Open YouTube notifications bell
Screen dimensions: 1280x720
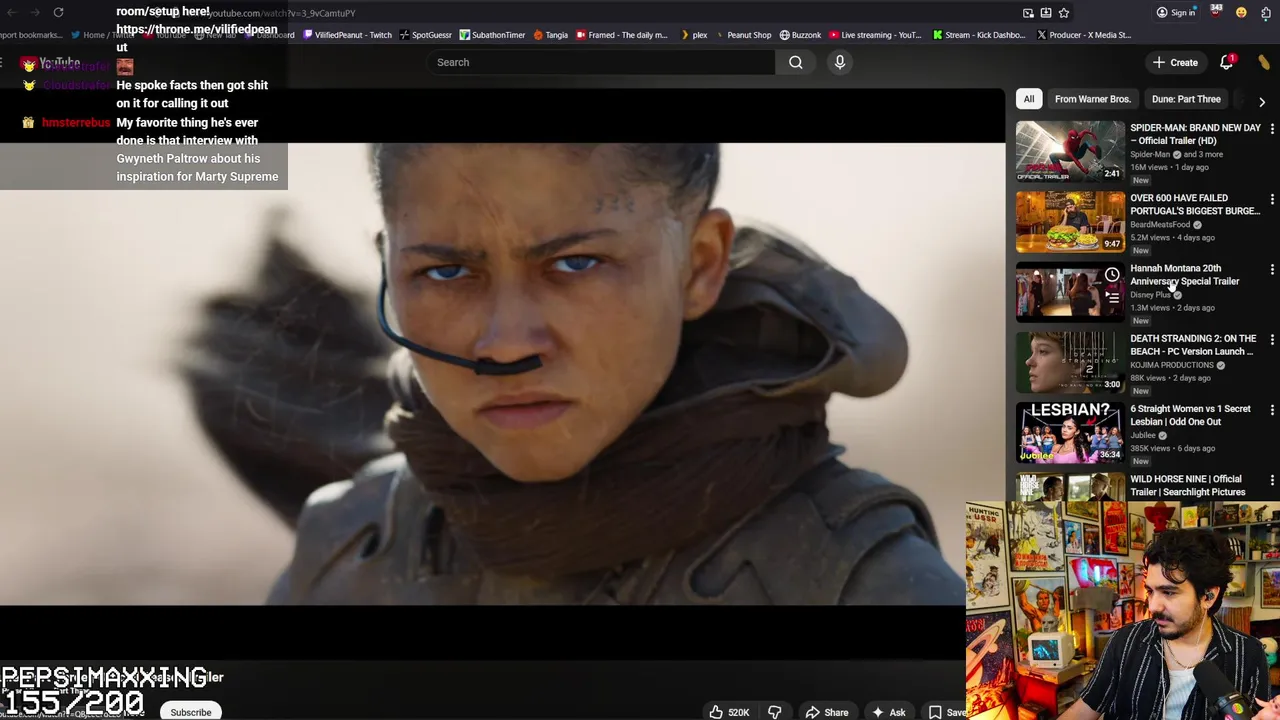click(x=1226, y=62)
